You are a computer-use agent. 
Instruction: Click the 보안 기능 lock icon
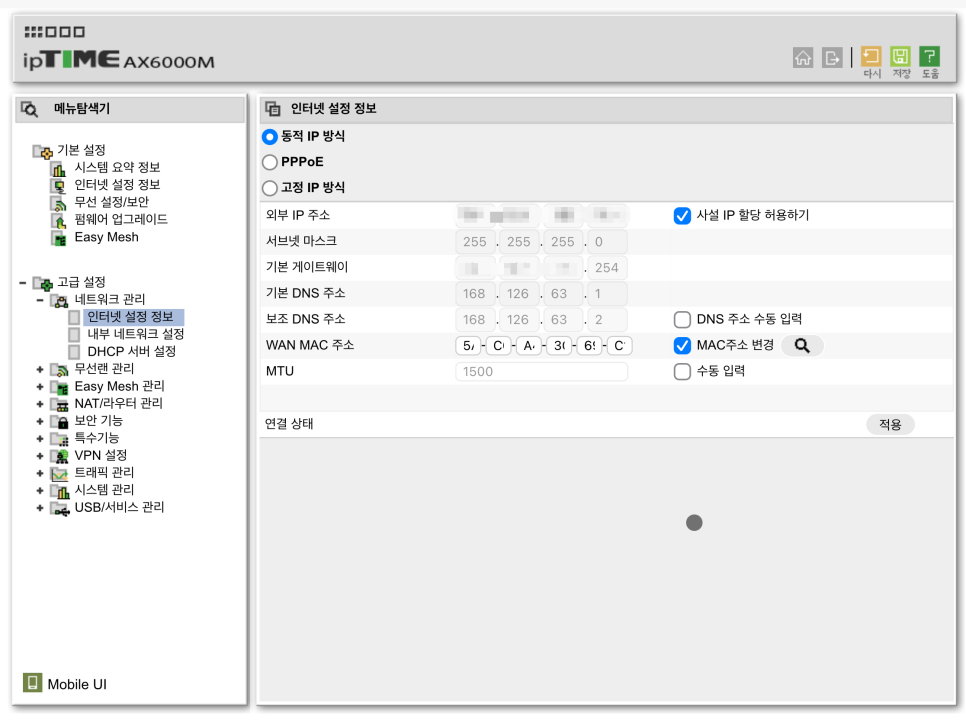[59, 421]
